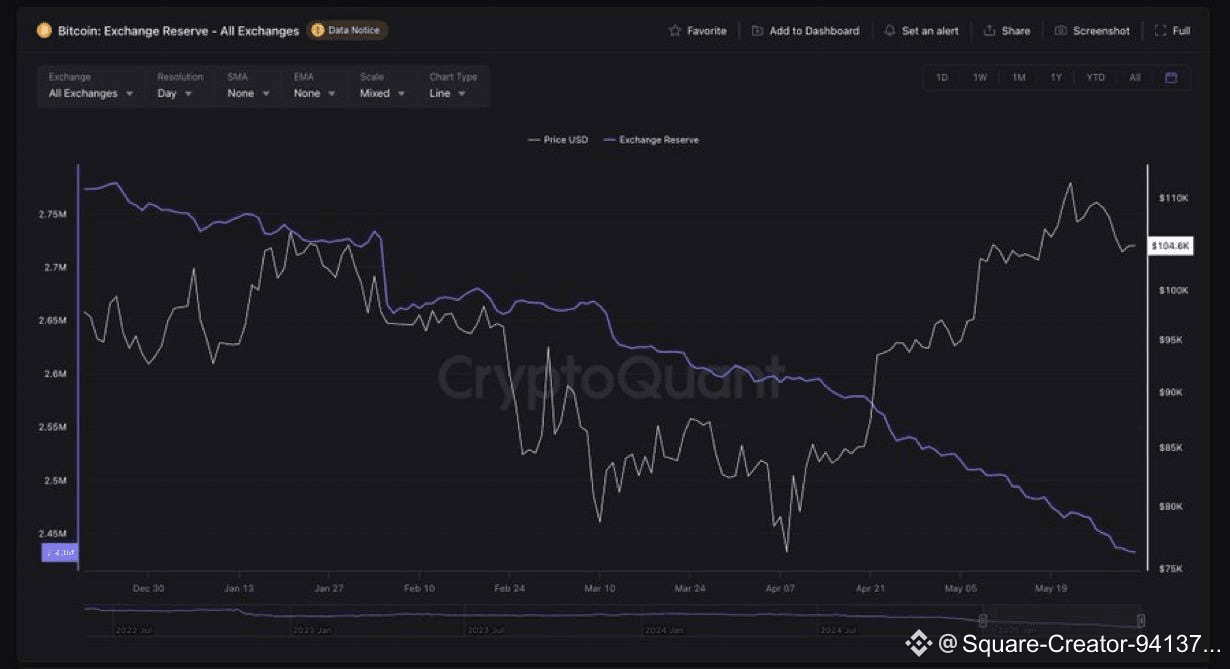Click the Full screen expand icon
This screenshot has height=669, width=1230.
(1160, 31)
